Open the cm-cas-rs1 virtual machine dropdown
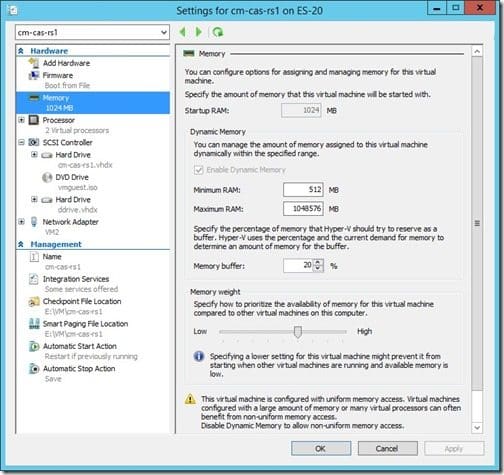This screenshot has height=475, width=504. click(x=92, y=32)
